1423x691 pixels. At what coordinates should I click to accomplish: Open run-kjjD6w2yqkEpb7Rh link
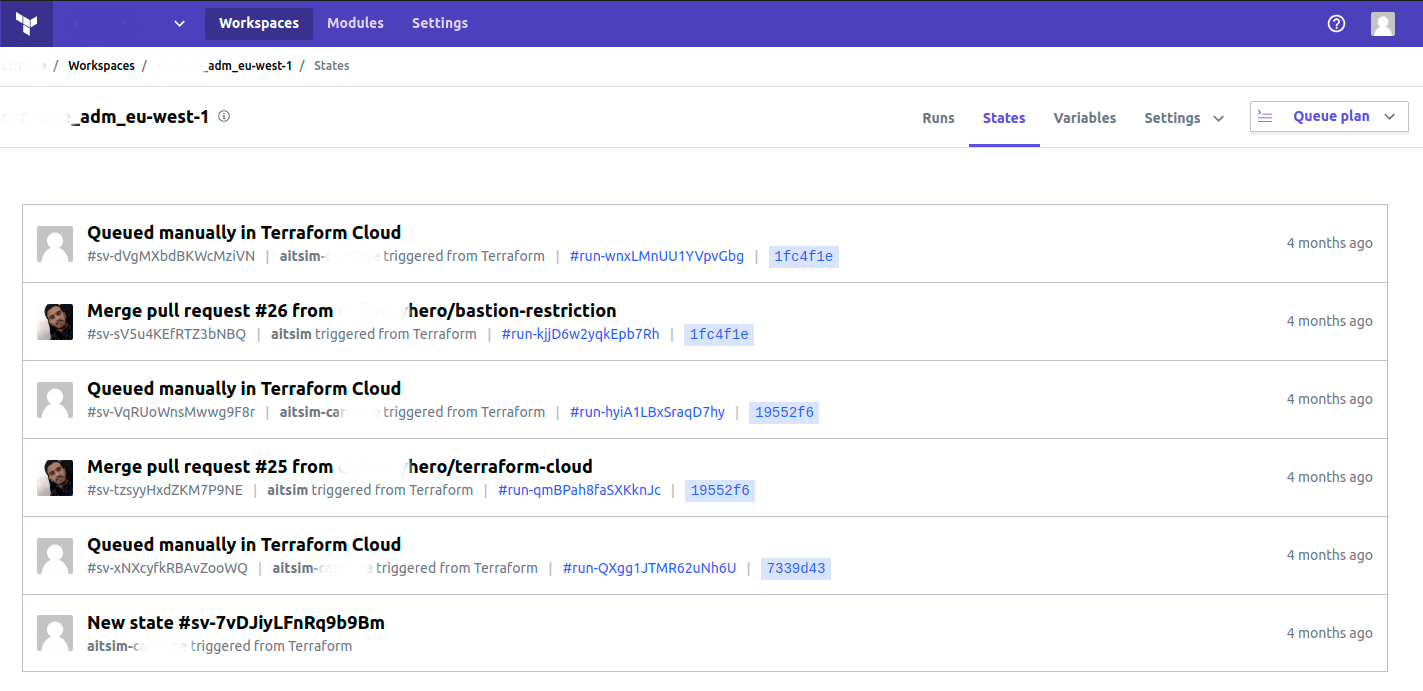(580, 334)
